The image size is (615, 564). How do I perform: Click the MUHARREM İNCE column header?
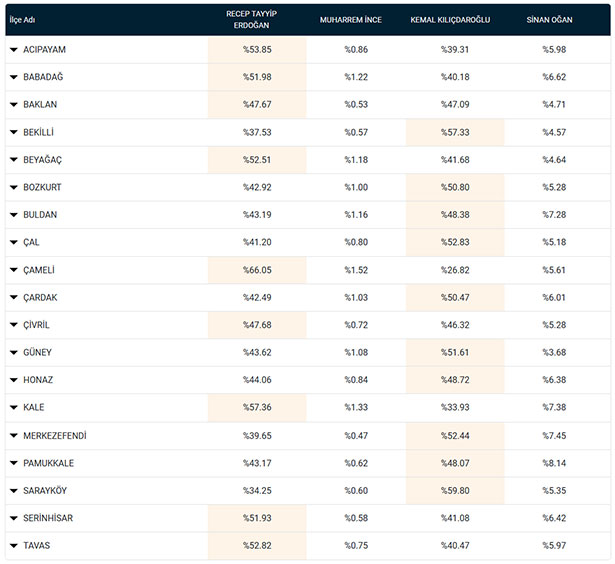pyautogui.click(x=351, y=20)
